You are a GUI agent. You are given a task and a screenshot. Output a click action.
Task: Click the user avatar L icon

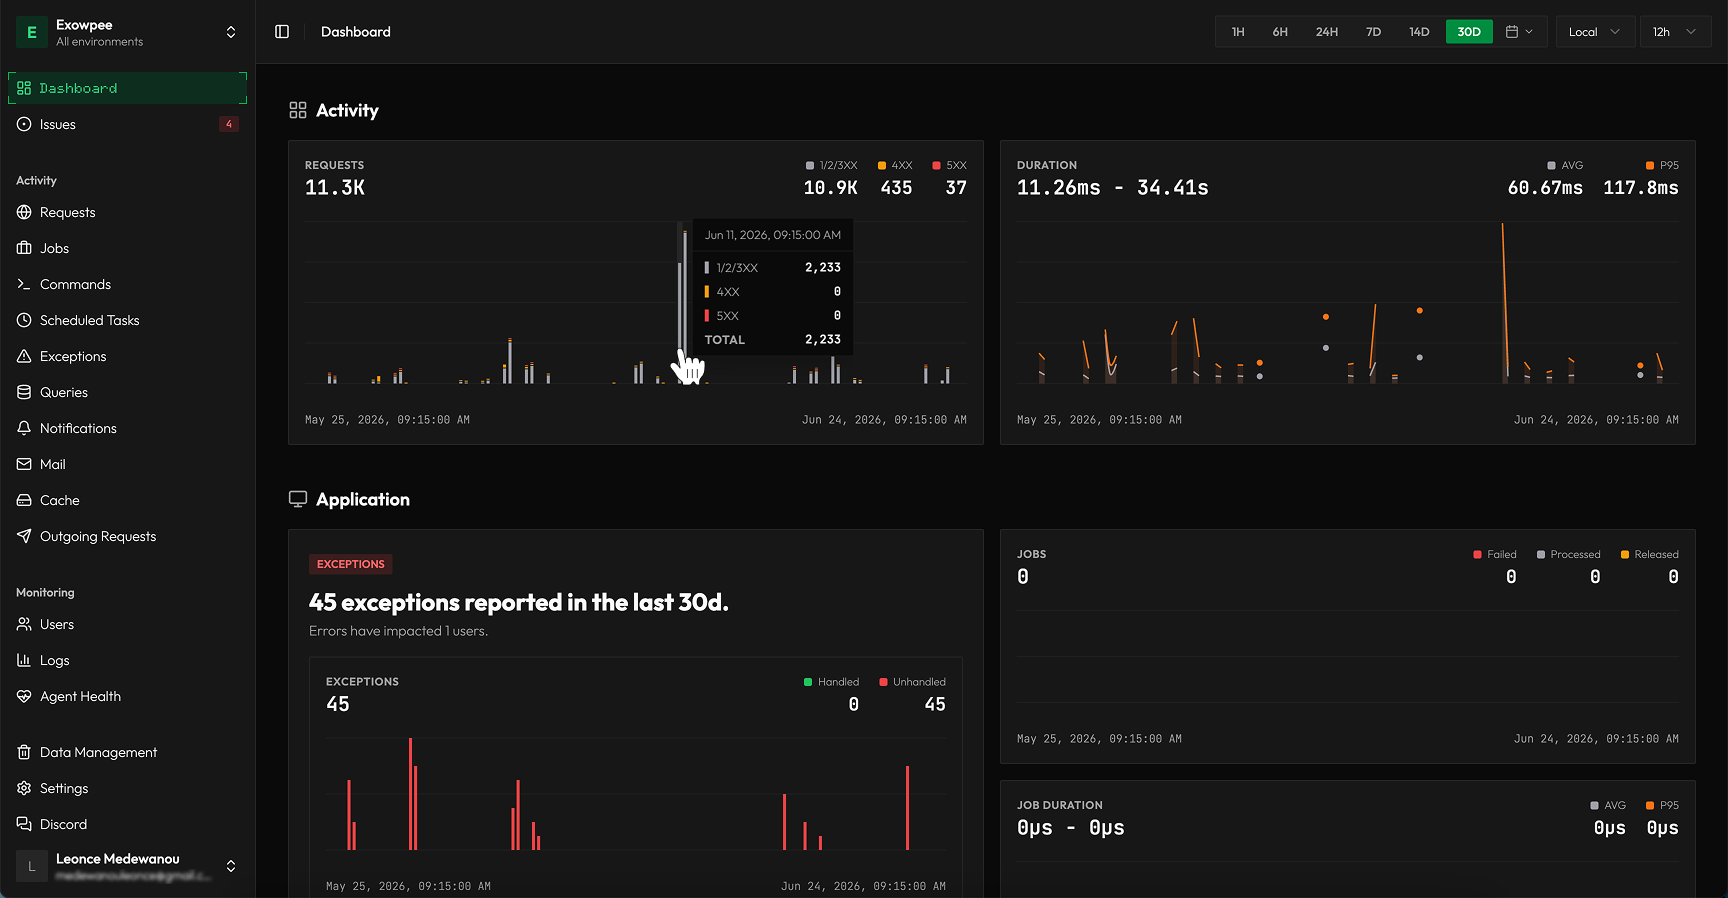(32, 866)
